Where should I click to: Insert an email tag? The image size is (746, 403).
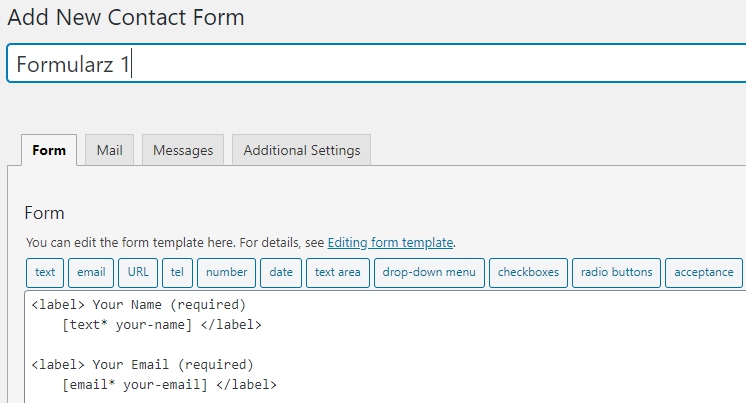(91, 272)
